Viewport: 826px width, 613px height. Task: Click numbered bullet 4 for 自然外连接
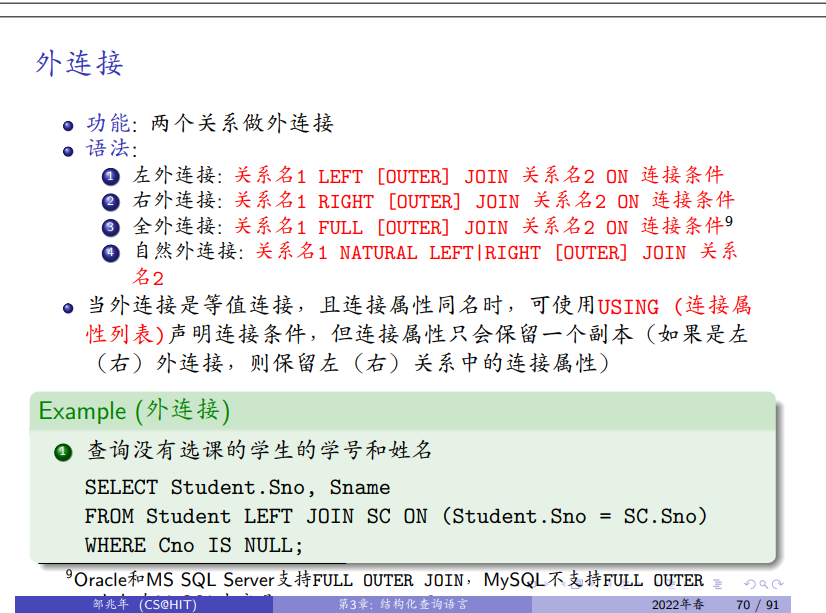pyautogui.click(x=110, y=253)
